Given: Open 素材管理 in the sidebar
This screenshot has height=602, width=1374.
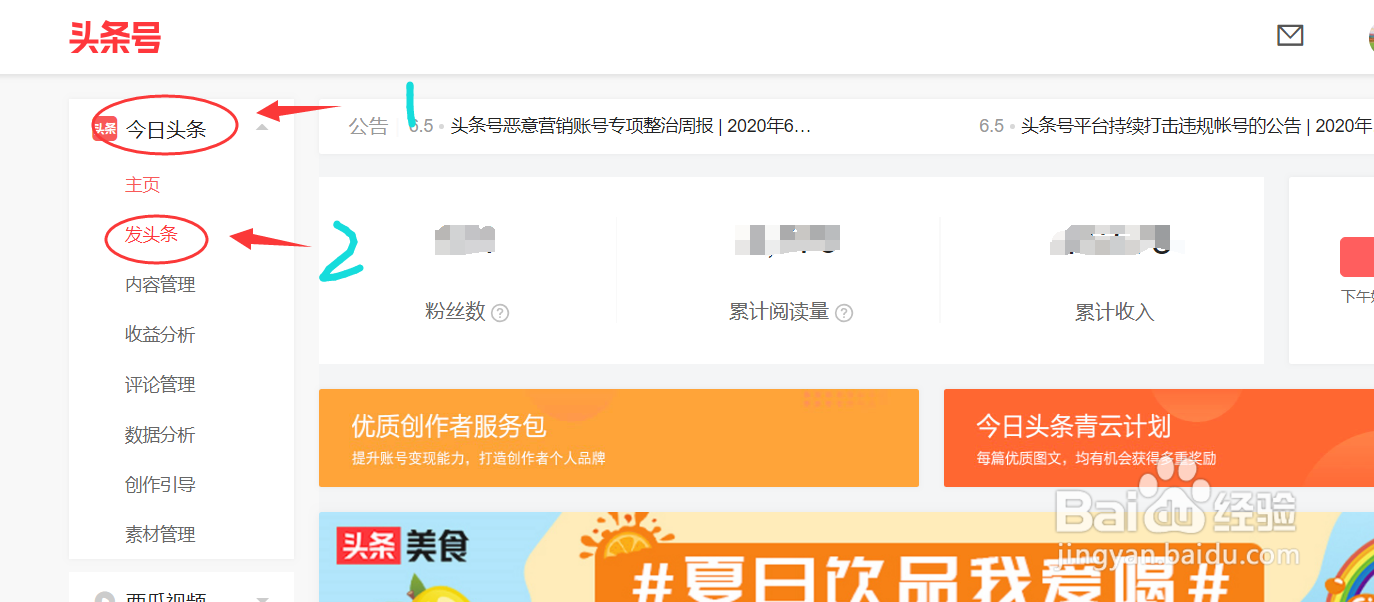Looking at the screenshot, I should click(160, 535).
